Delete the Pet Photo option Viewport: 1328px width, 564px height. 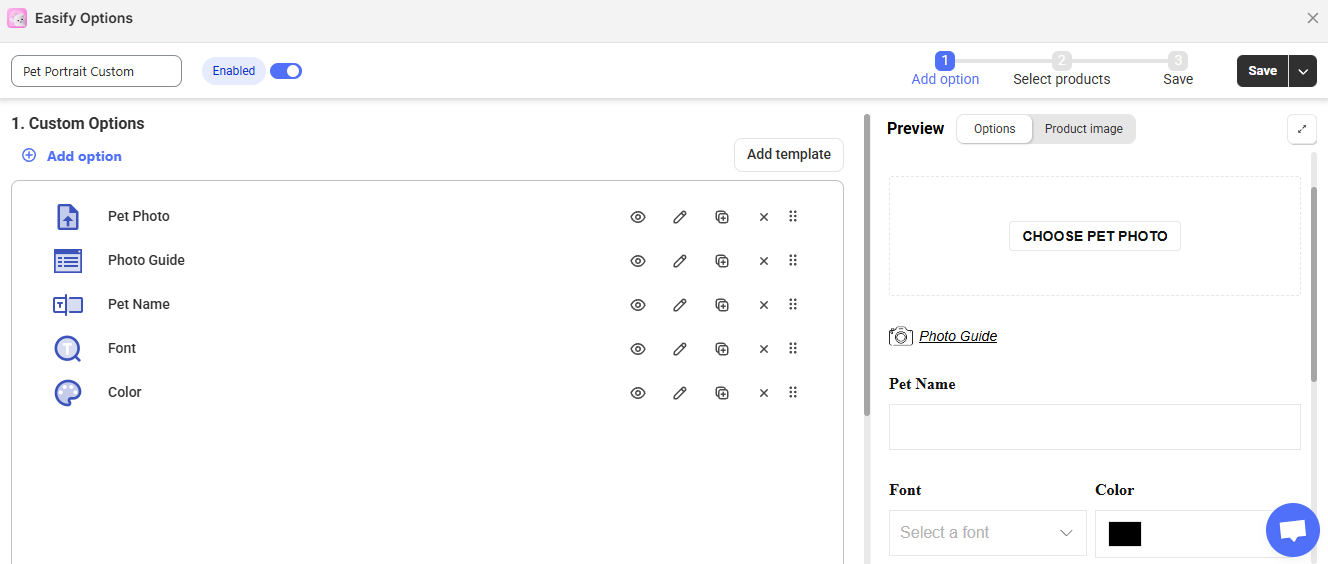(764, 217)
